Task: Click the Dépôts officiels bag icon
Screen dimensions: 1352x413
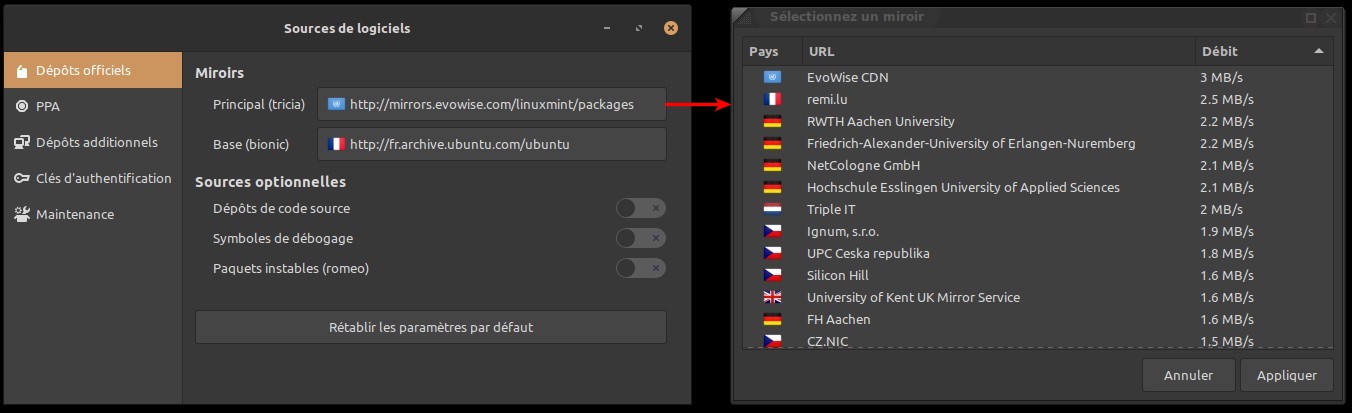Action: pos(22,71)
